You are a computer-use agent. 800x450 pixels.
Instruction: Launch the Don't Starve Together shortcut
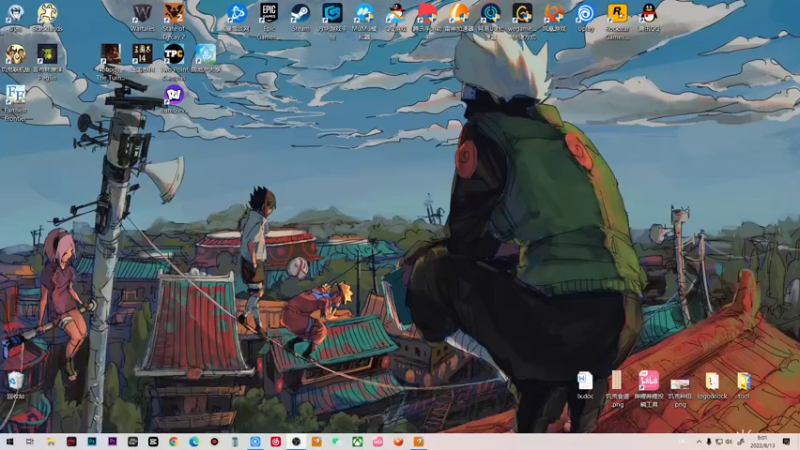tap(15, 58)
